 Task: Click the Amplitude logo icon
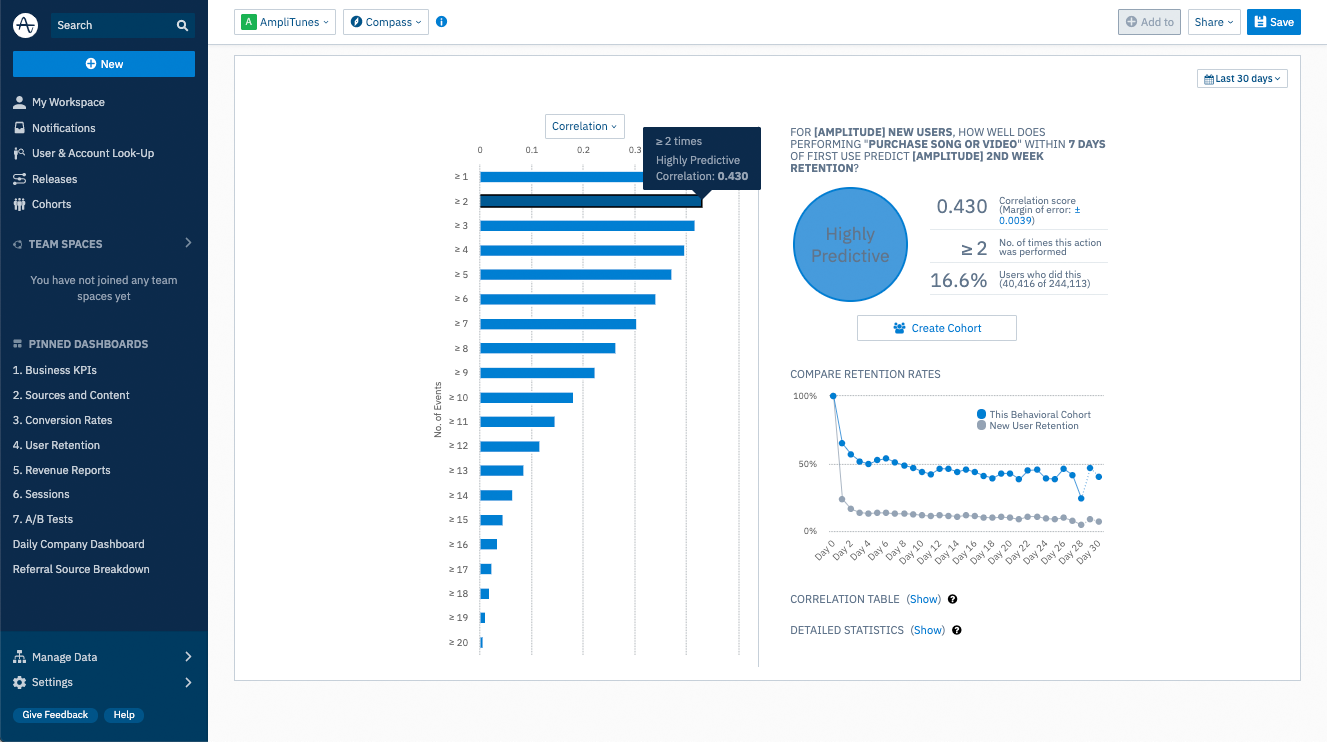click(x=25, y=25)
